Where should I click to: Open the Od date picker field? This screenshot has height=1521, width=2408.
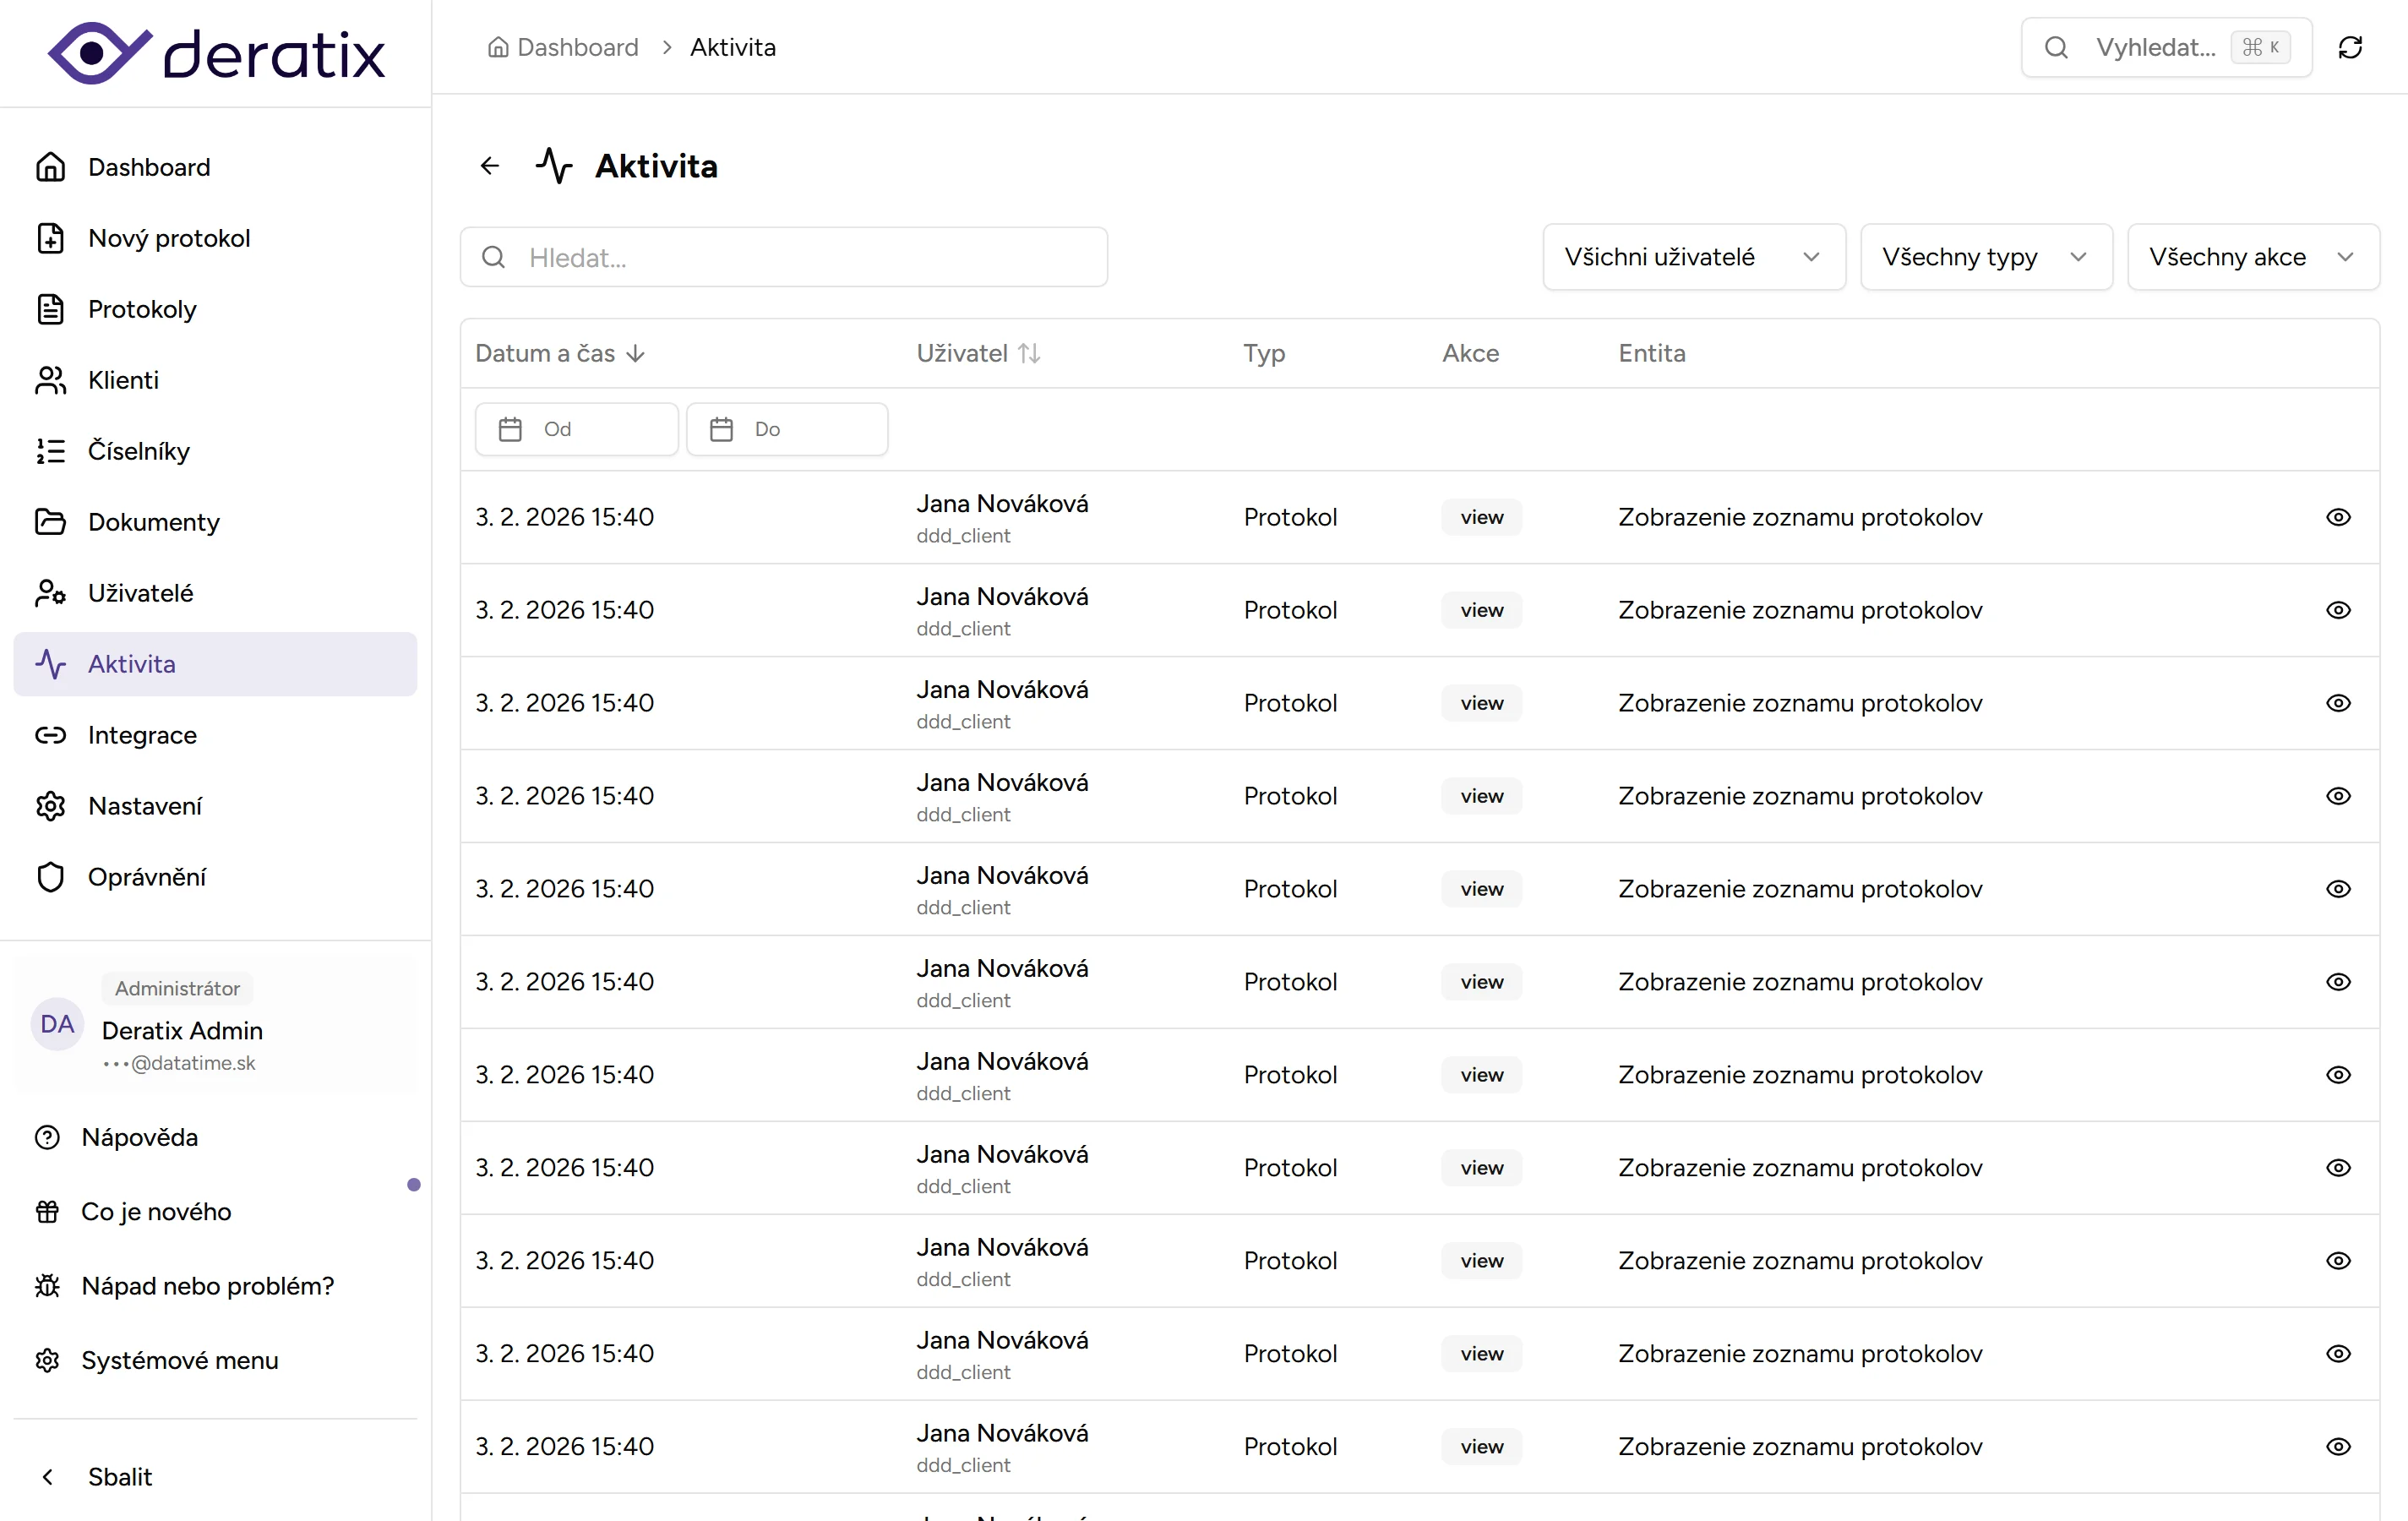(577, 429)
